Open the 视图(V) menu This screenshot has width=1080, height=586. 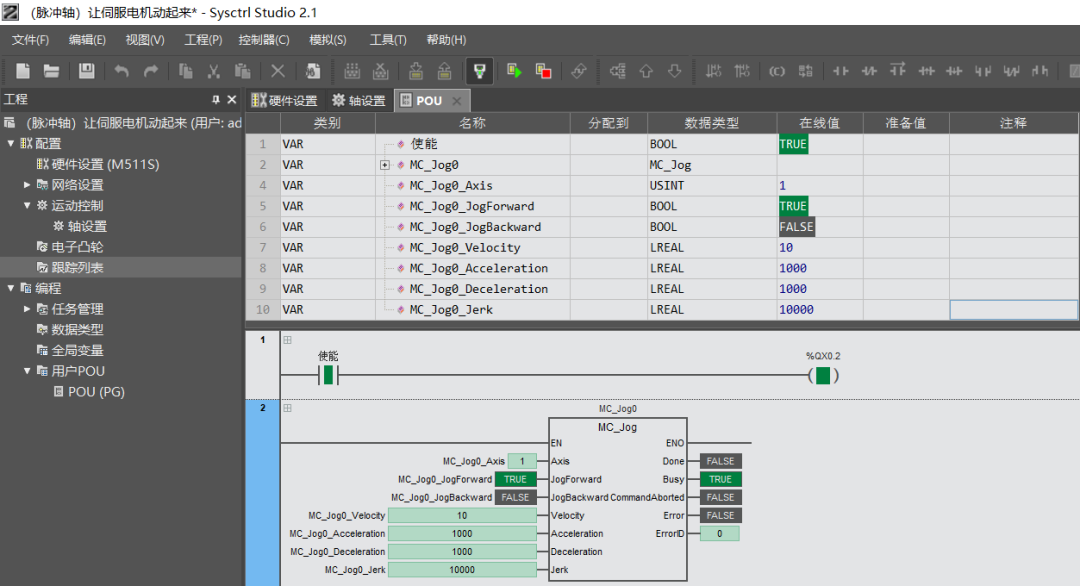pos(145,40)
